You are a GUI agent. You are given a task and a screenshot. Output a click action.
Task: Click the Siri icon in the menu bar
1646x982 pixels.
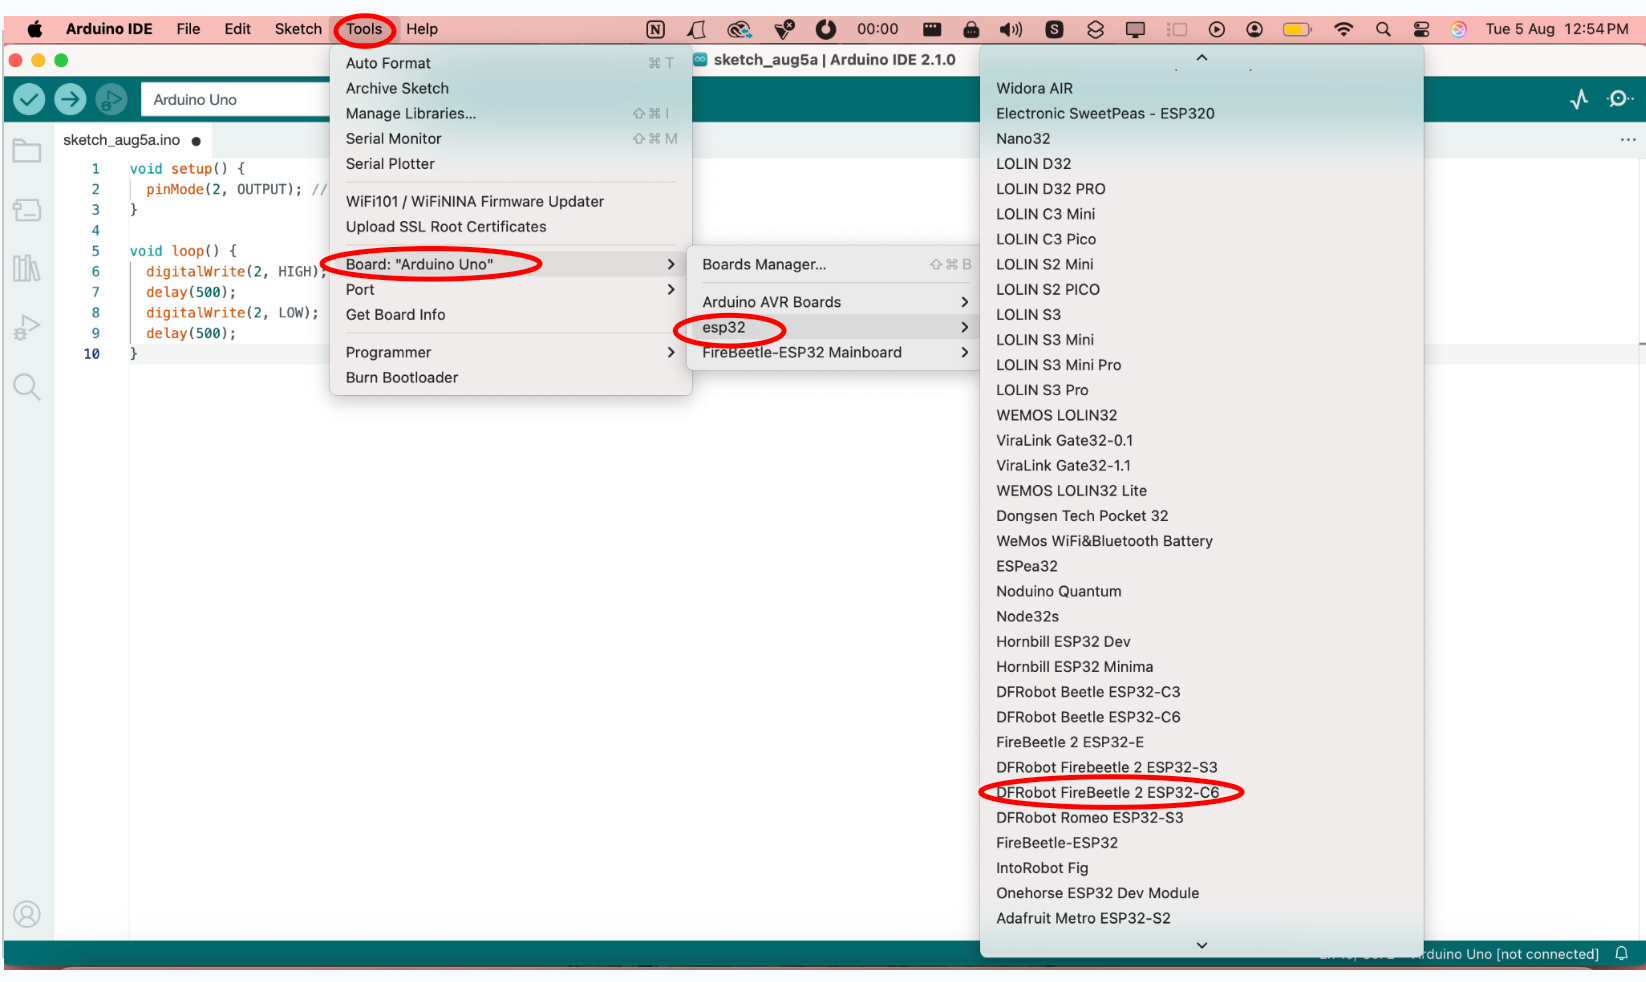[x=1459, y=29]
